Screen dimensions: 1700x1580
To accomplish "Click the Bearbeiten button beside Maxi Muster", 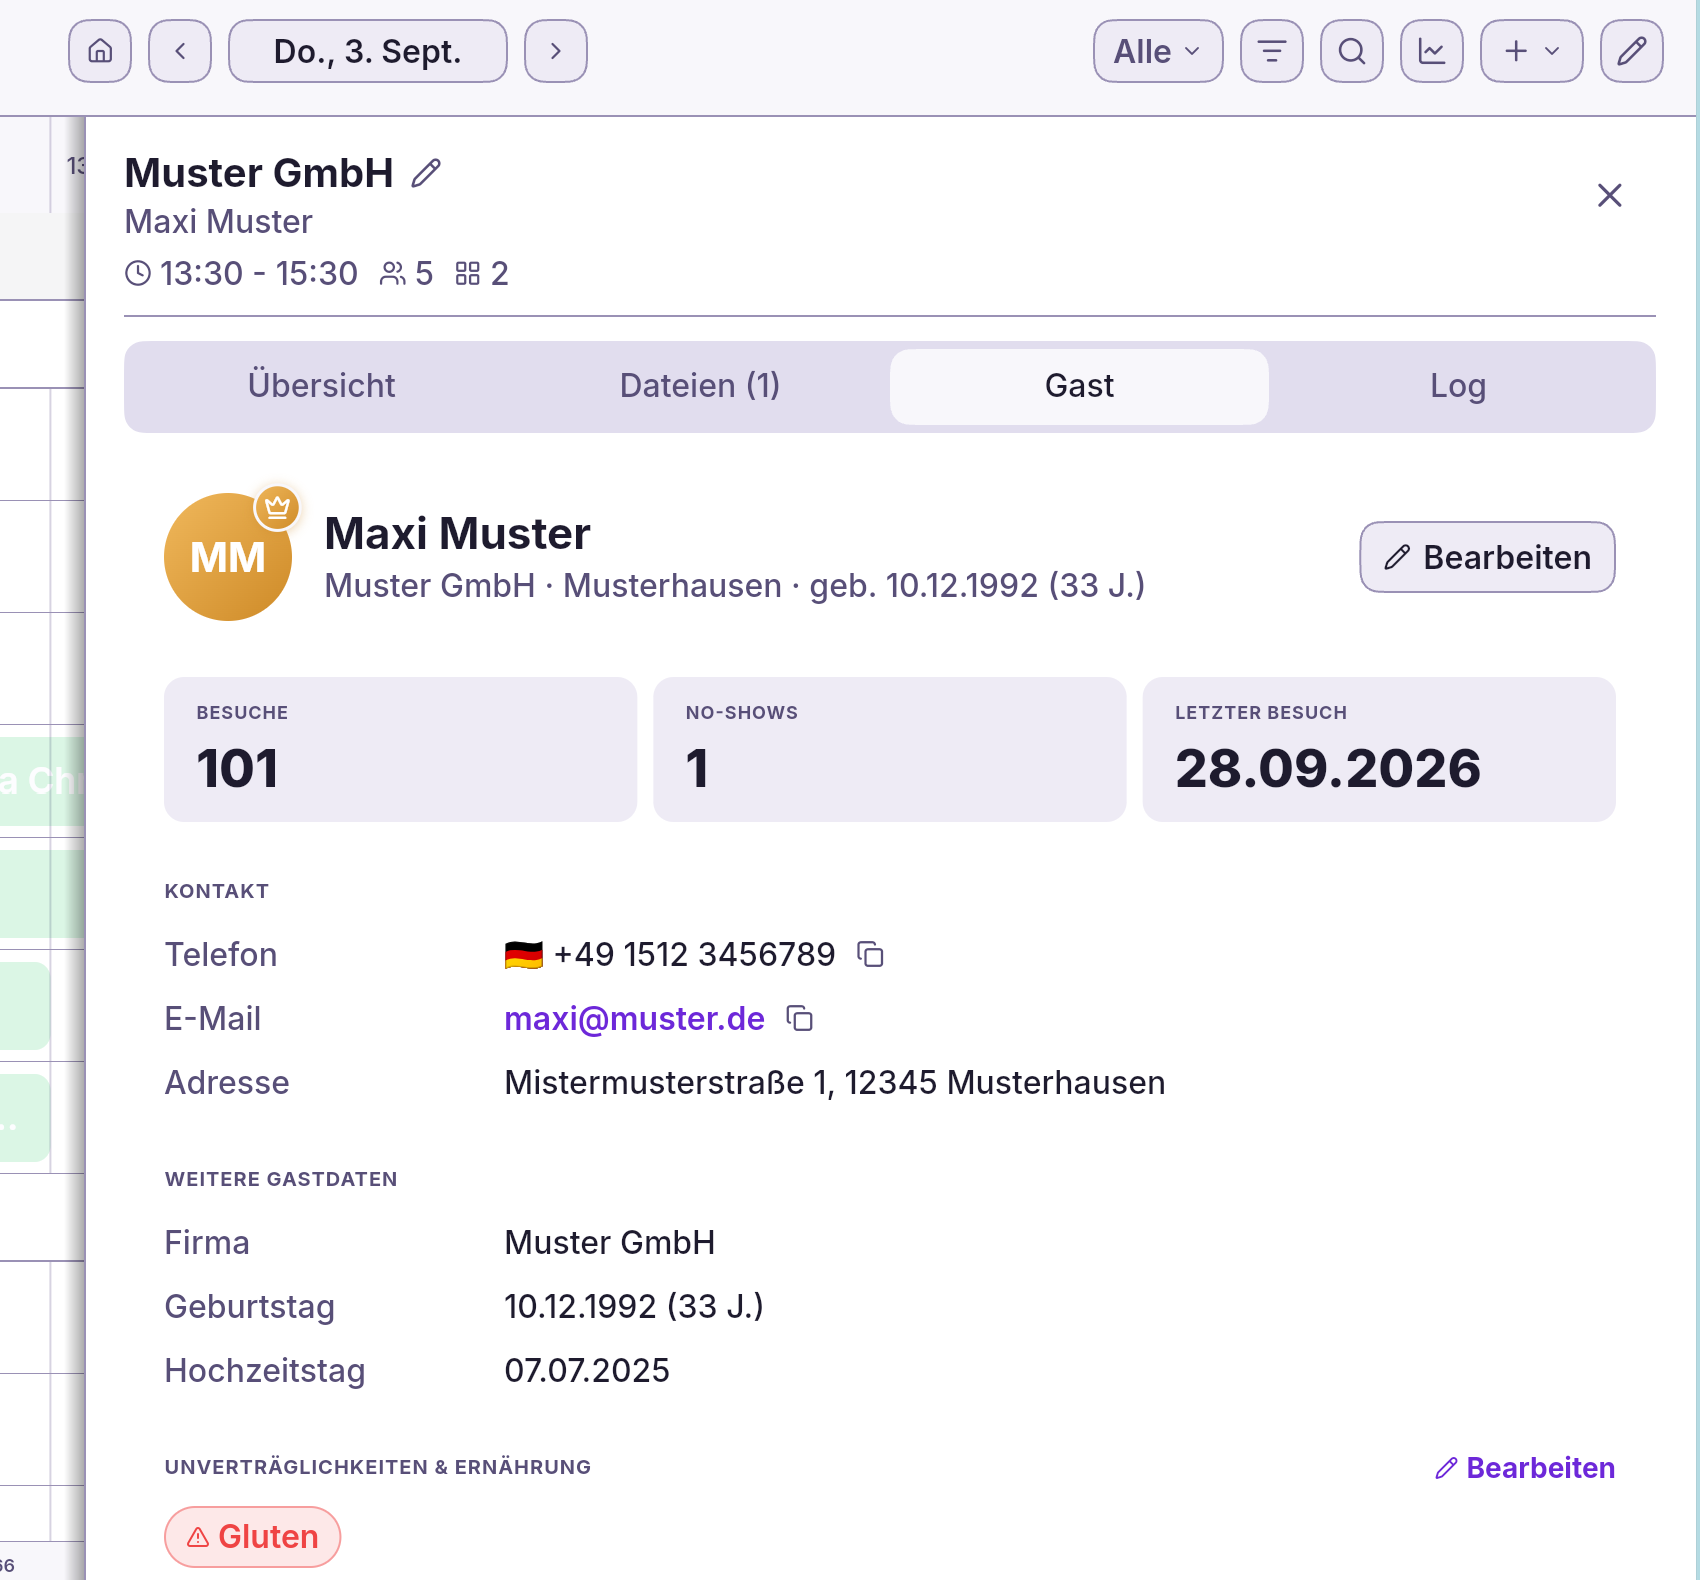I will 1487,557.
